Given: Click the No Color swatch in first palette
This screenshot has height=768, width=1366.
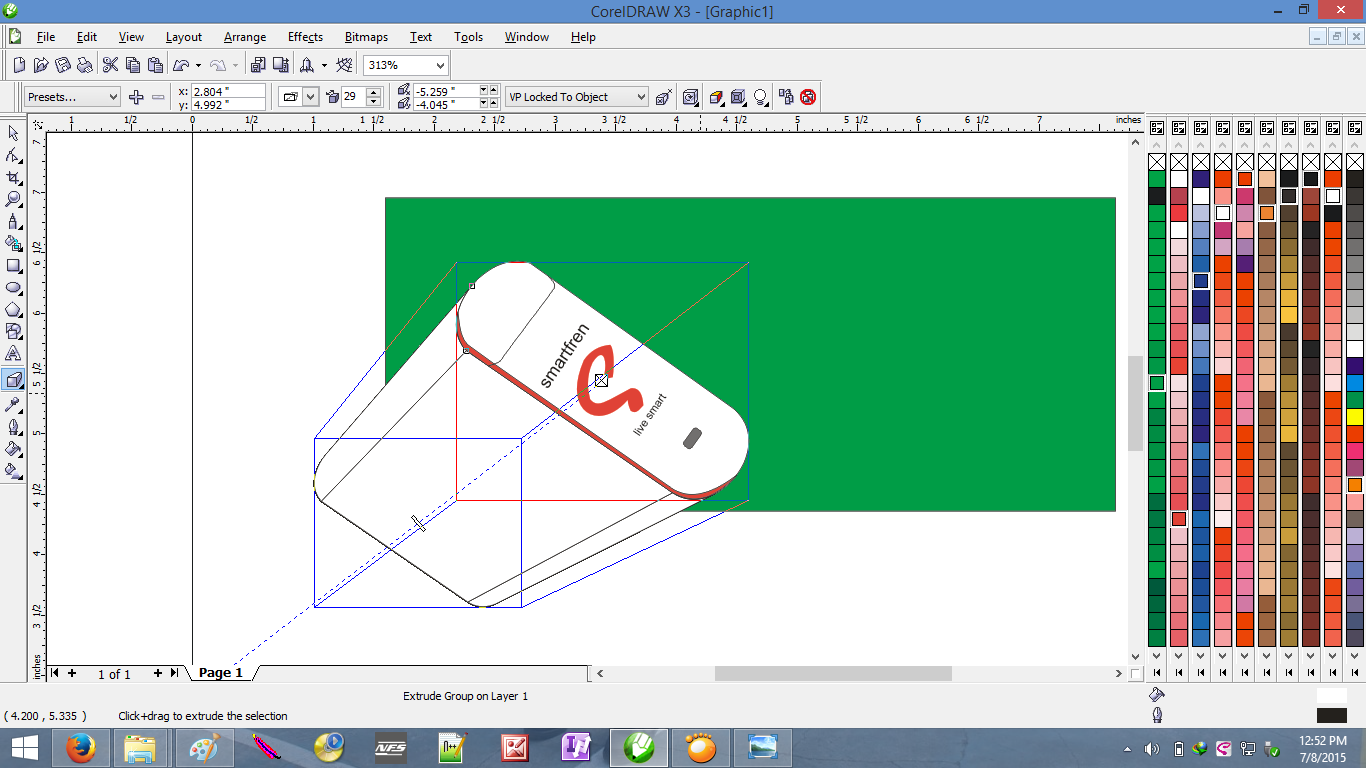Looking at the screenshot, I should coord(1157,162).
